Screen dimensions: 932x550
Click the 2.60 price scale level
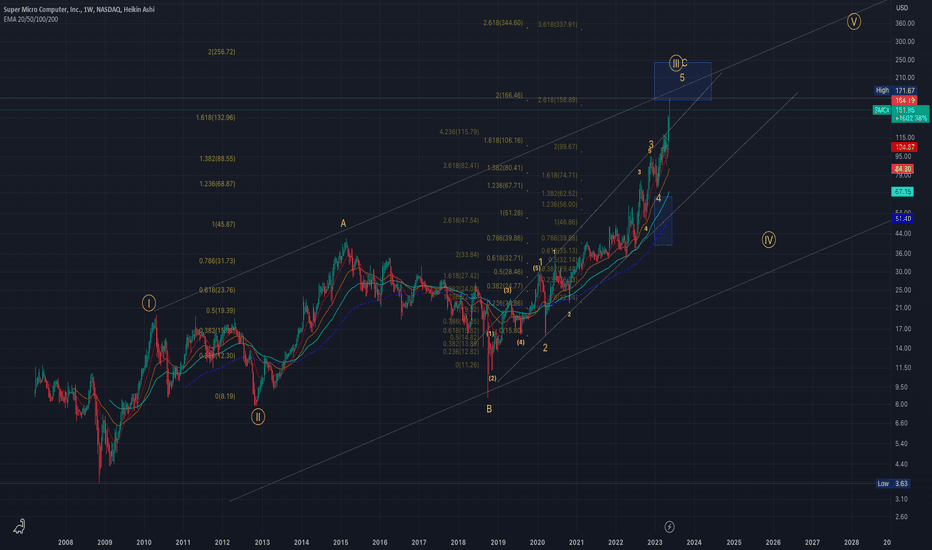click(x=902, y=517)
